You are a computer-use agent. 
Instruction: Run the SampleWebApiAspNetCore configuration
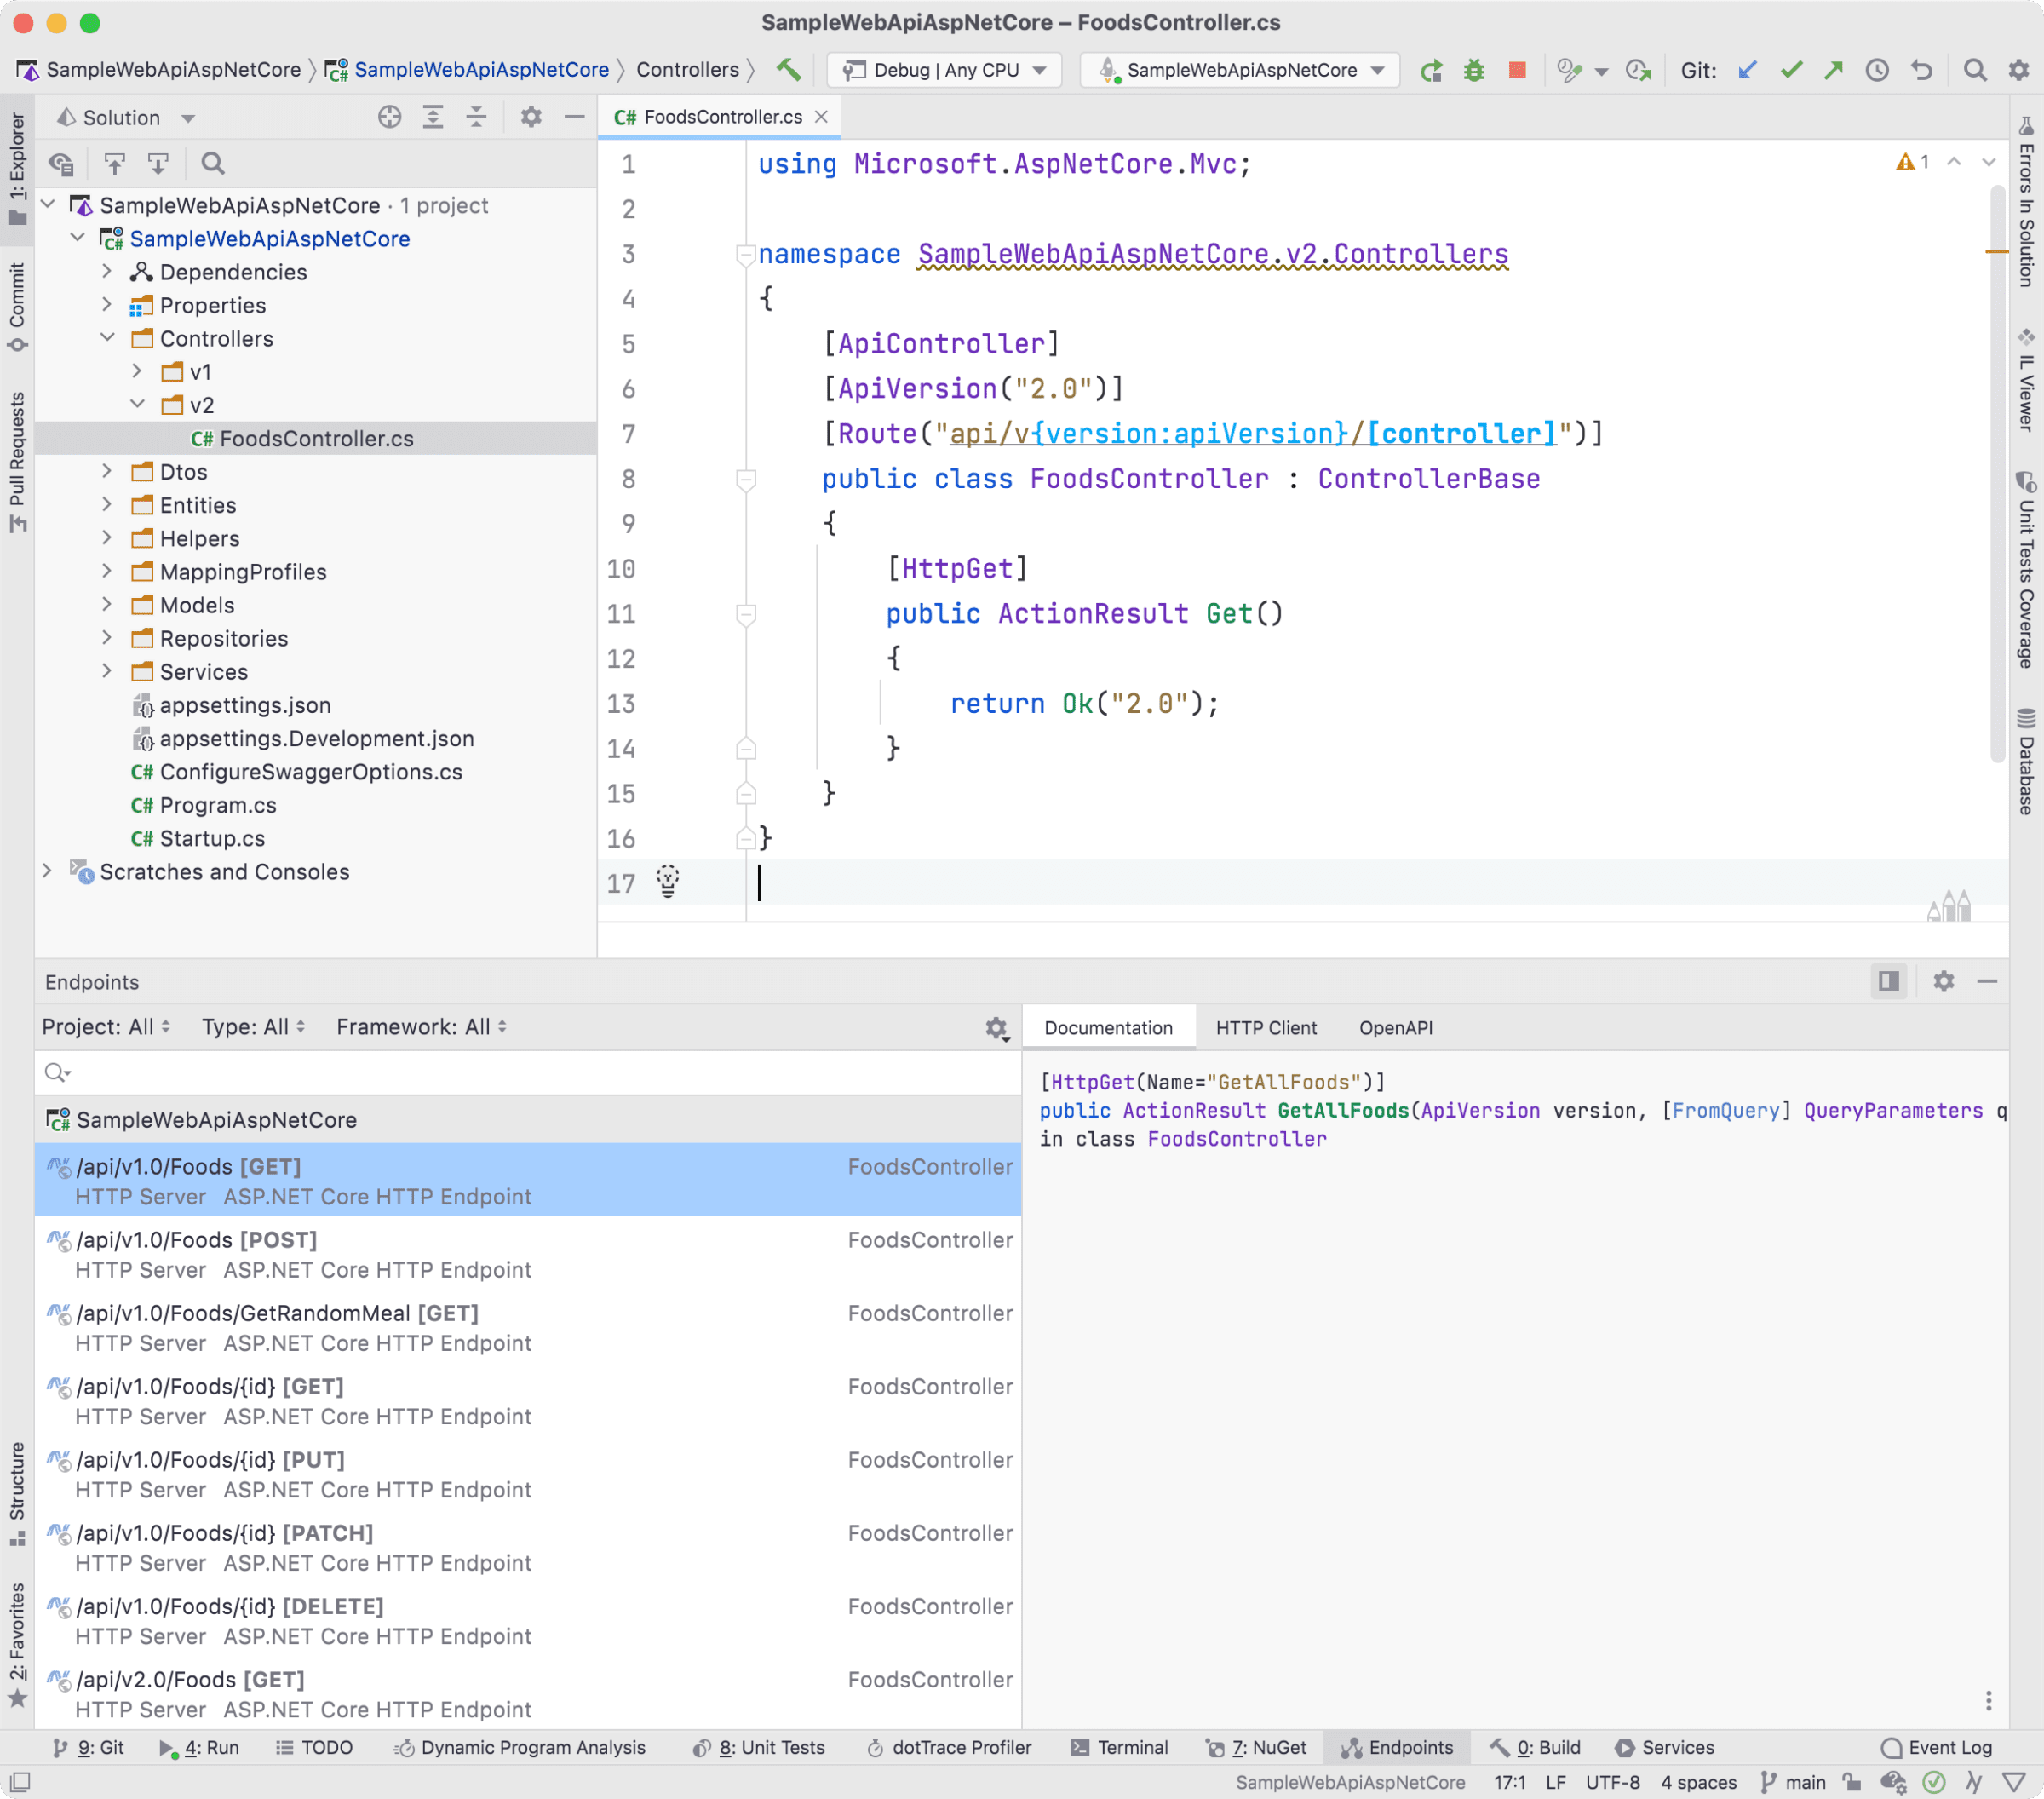pyautogui.click(x=1431, y=70)
